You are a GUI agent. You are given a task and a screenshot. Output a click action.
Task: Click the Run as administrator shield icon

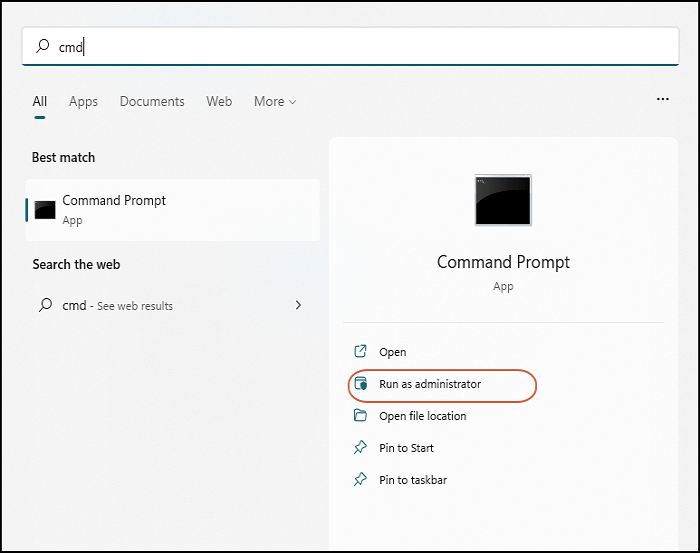[361, 384]
